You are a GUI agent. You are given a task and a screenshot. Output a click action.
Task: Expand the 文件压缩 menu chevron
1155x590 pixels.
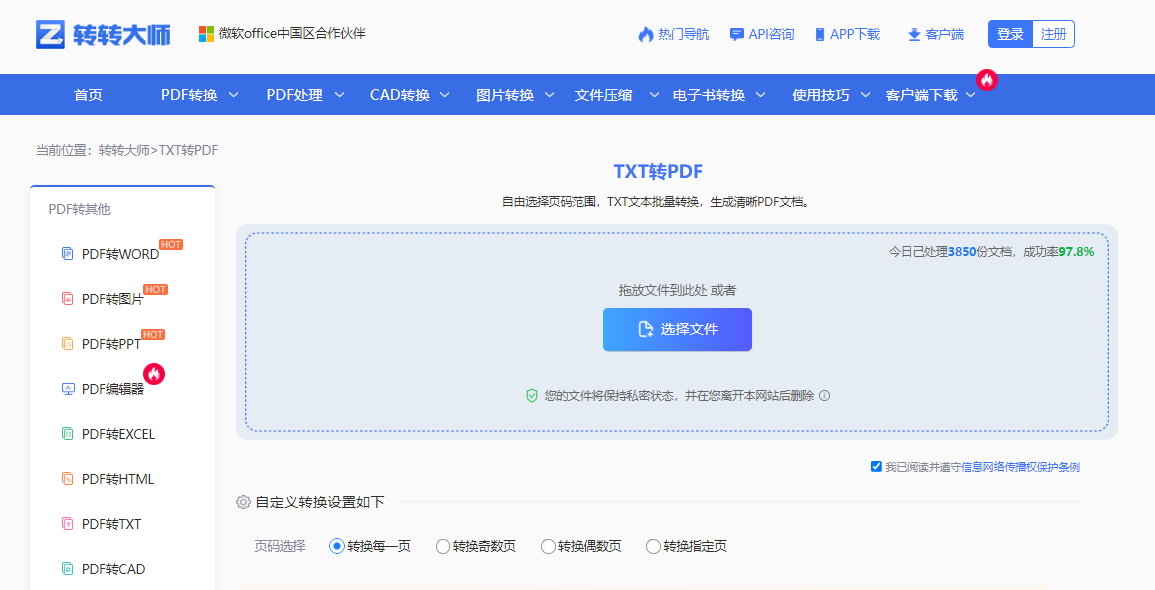pos(654,95)
